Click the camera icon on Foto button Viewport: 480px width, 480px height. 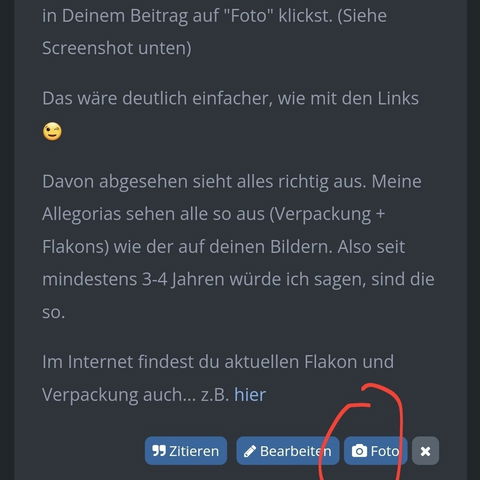[x=359, y=451]
